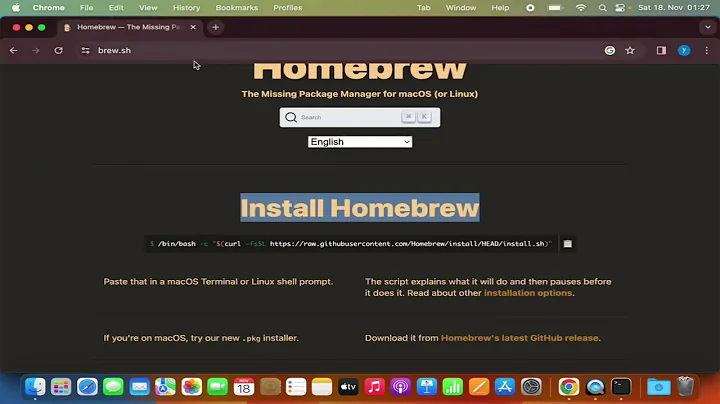Open Numbers from the Dock

coord(453,387)
